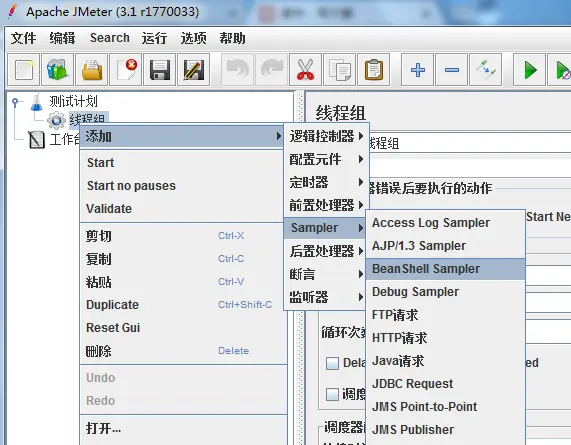571x445 pixels.
Task: Choose 剪切 in context menu
Action: click(181, 236)
